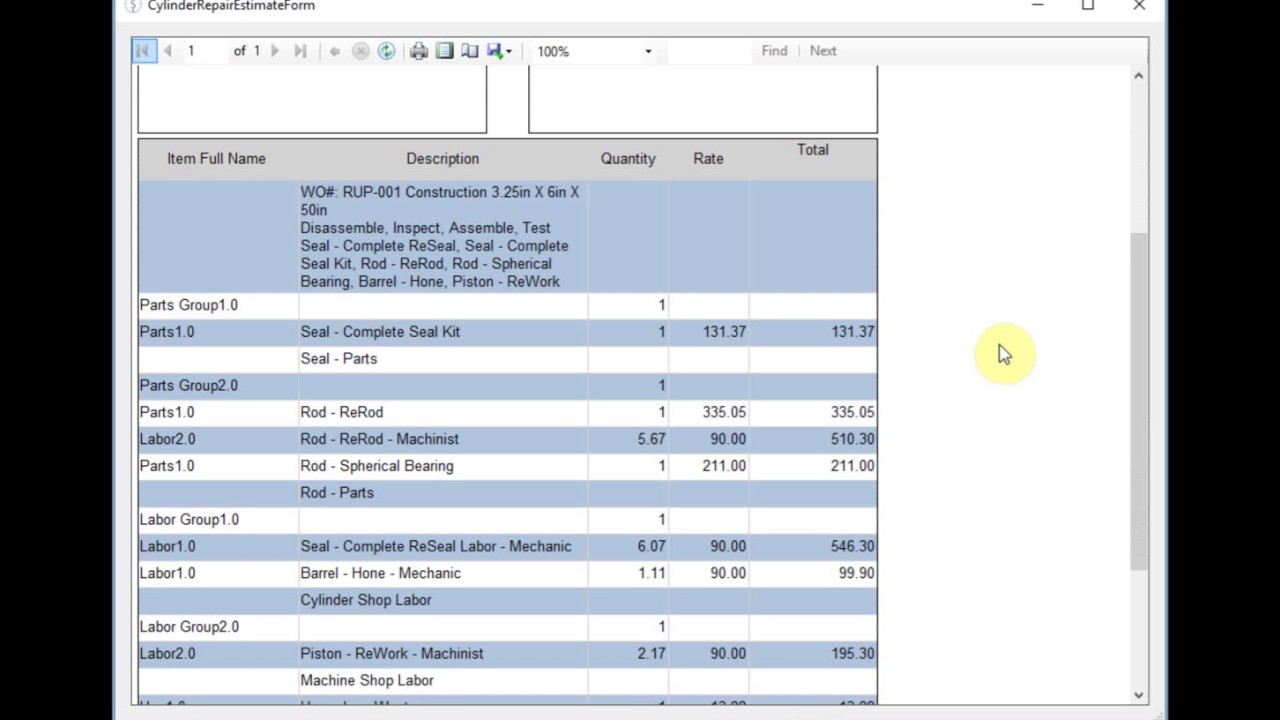The width and height of the screenshot is (1280, 720).
Task: Click the 5.67 quantity value
Action: coord(651,439)
